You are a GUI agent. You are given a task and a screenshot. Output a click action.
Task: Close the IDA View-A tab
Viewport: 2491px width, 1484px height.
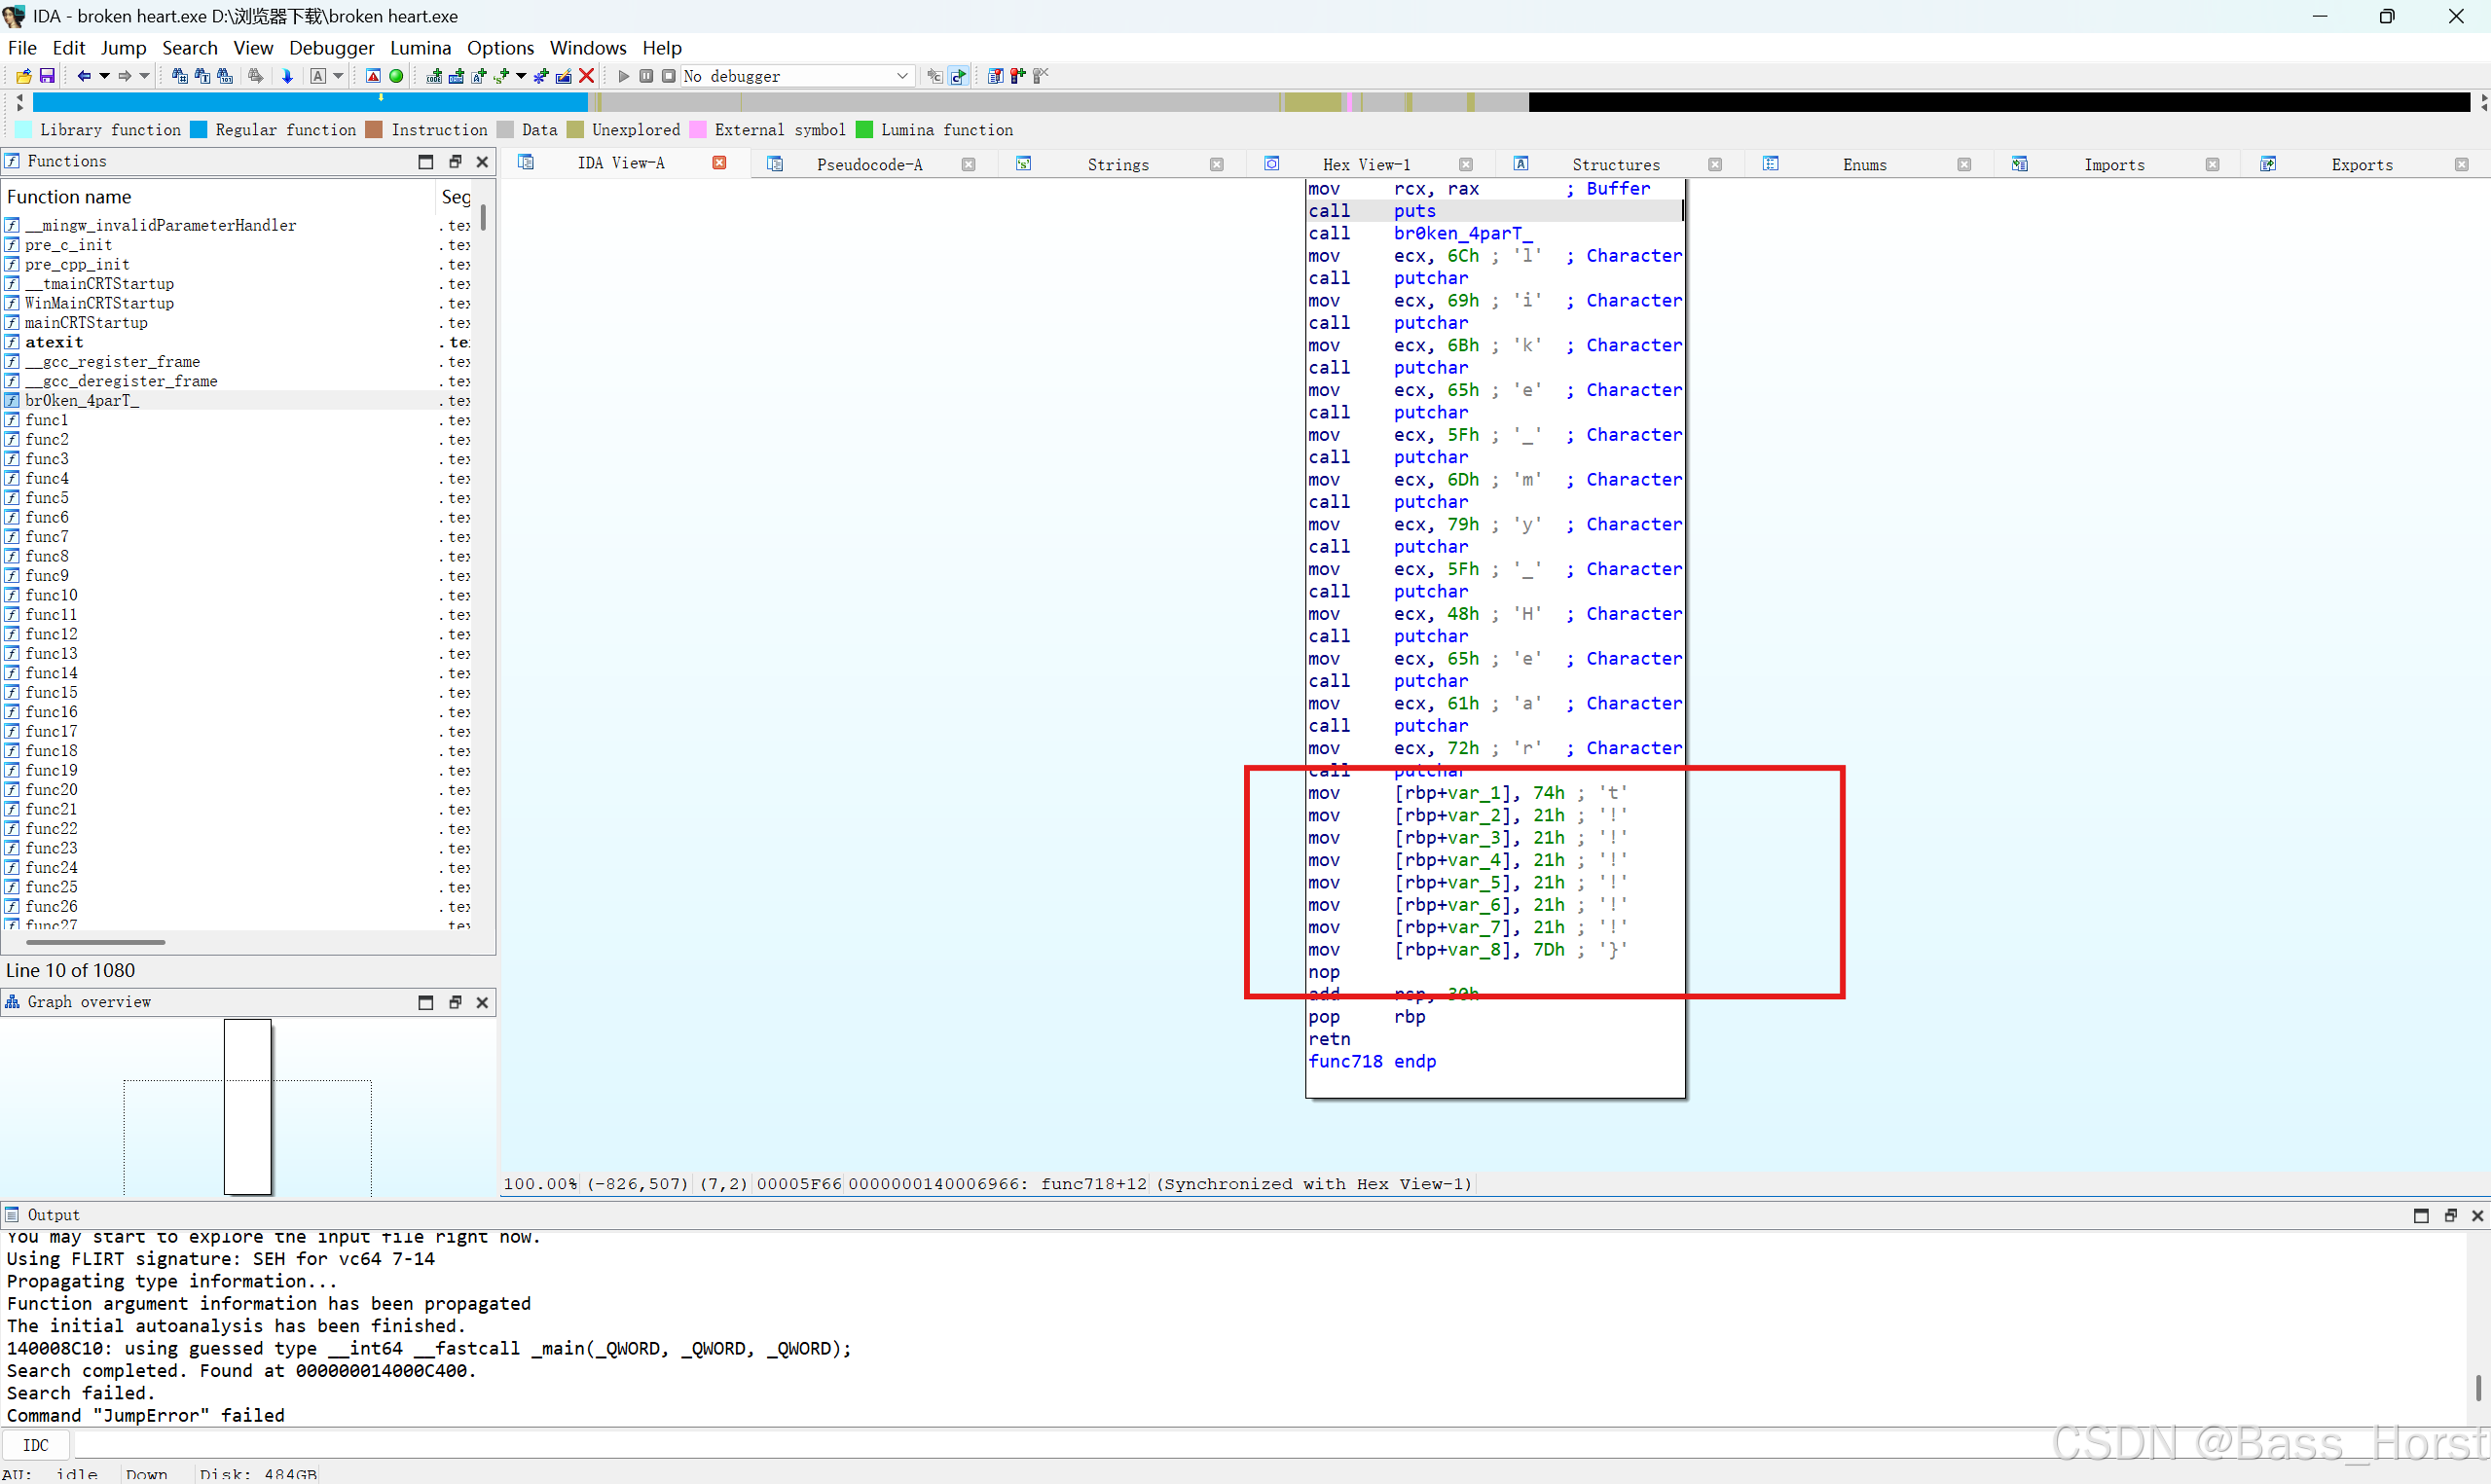(x=719, y=163)
